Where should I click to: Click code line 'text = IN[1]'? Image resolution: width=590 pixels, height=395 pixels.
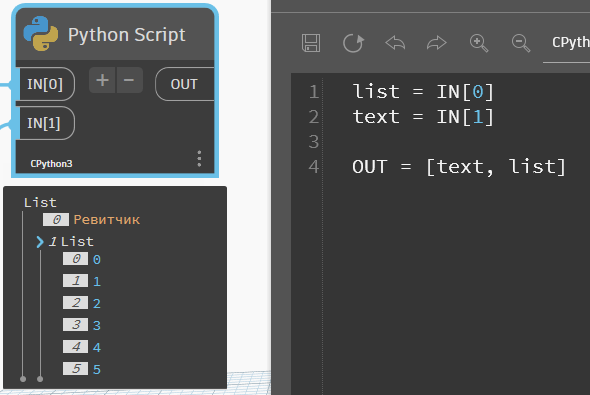(x=423, y=117)
